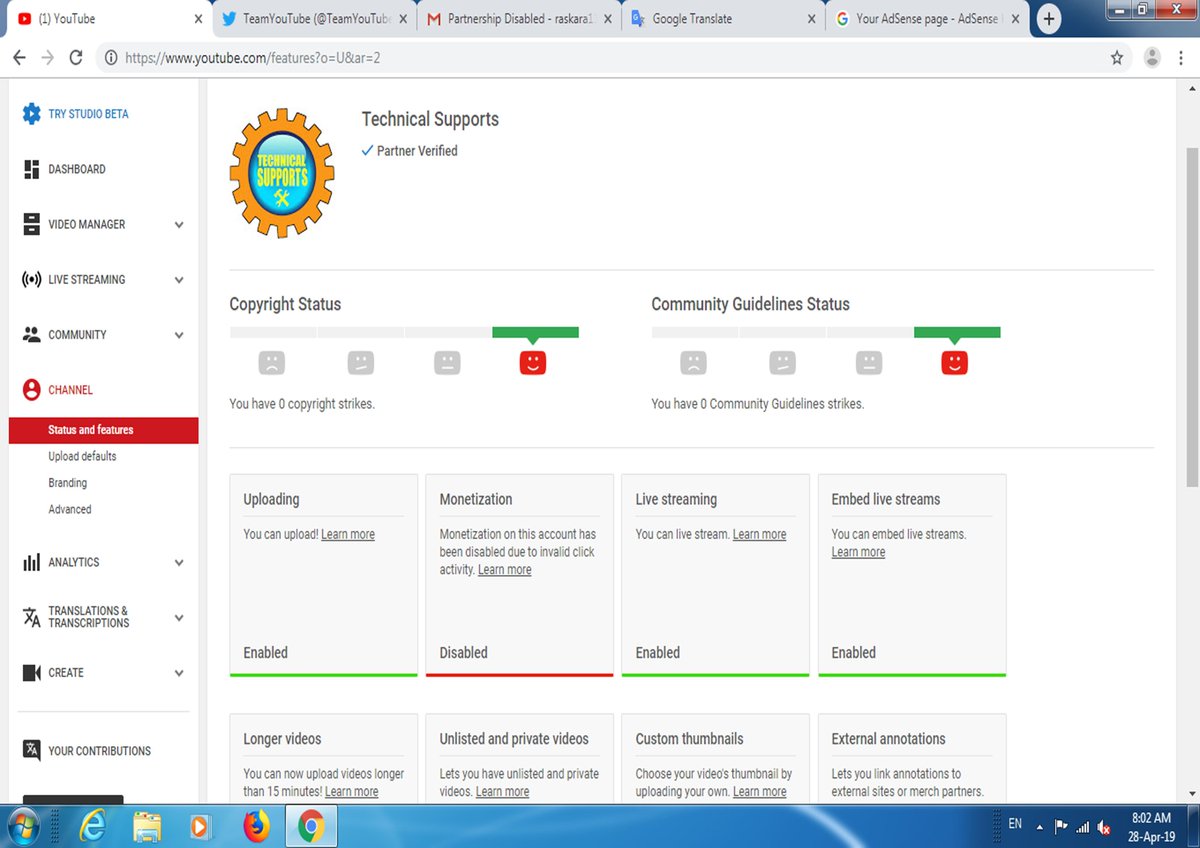Screen dimensions: 1200x848
Task: Click the Channel person icon
Action: [32, 389]
